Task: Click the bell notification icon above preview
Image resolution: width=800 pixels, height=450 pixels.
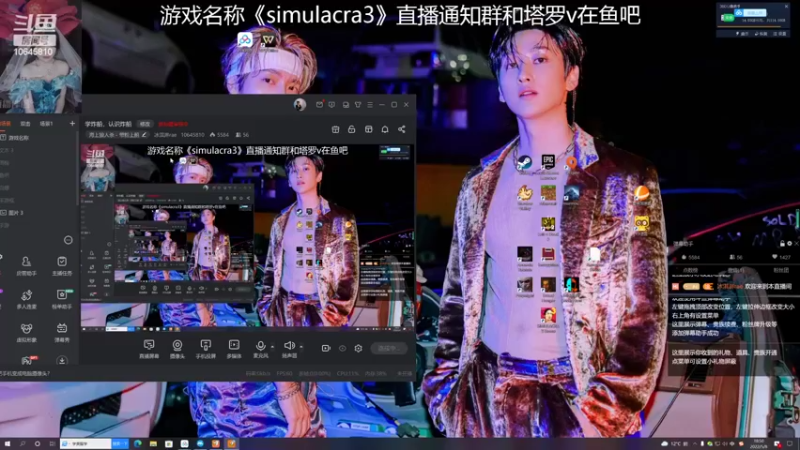Action: pos(385,129)
